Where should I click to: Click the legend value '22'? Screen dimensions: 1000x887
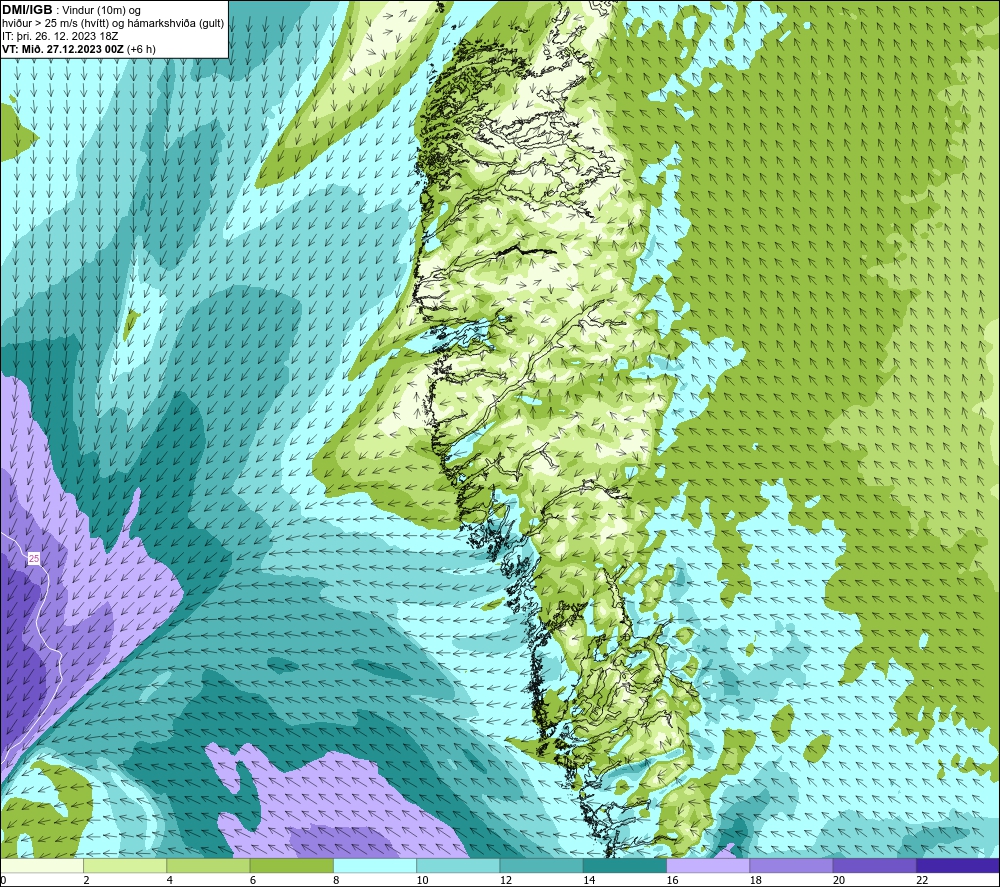click(x=922, y=880)
